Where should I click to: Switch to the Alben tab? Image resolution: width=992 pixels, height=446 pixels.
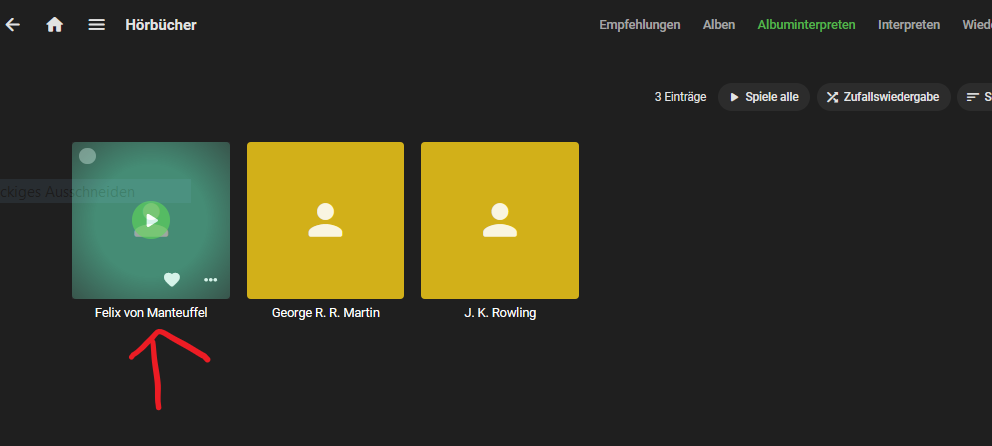[x=719, y=25]
